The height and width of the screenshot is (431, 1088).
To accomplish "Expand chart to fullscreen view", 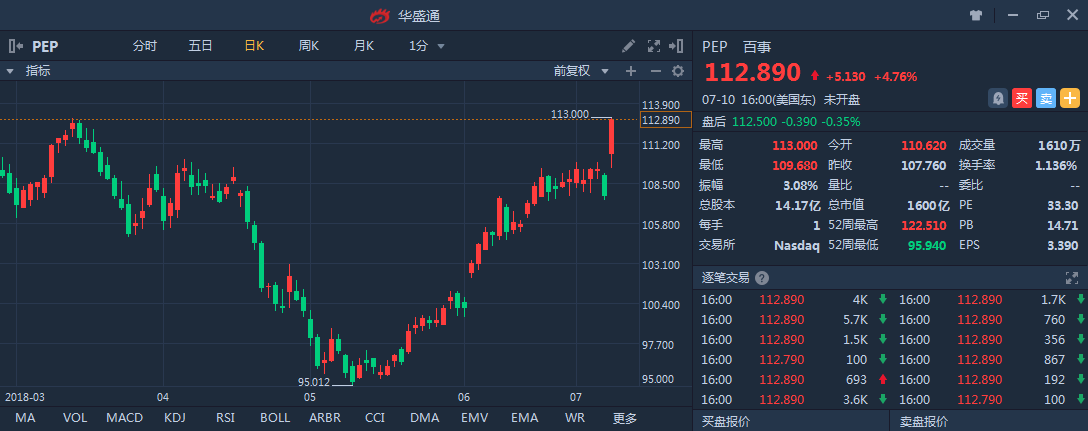I will (x=654, y=46).
